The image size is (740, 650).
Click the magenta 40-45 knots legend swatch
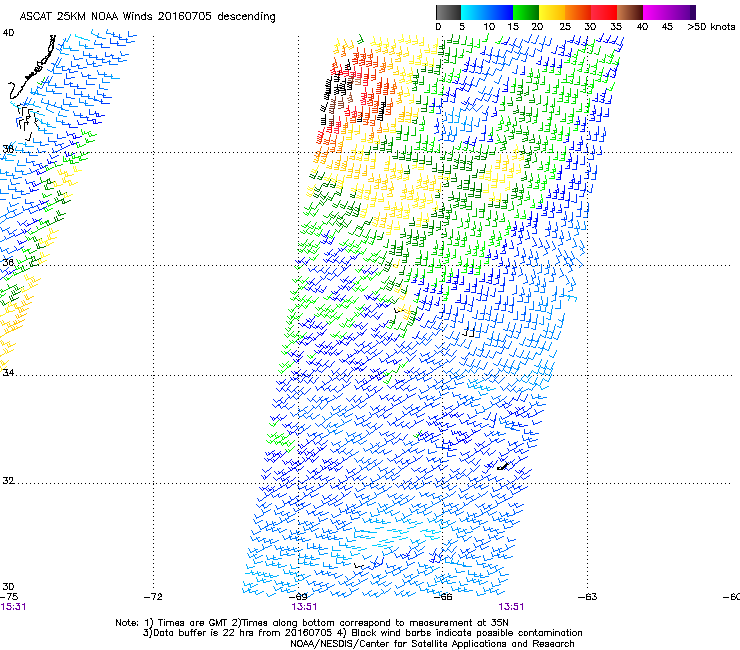656,12
